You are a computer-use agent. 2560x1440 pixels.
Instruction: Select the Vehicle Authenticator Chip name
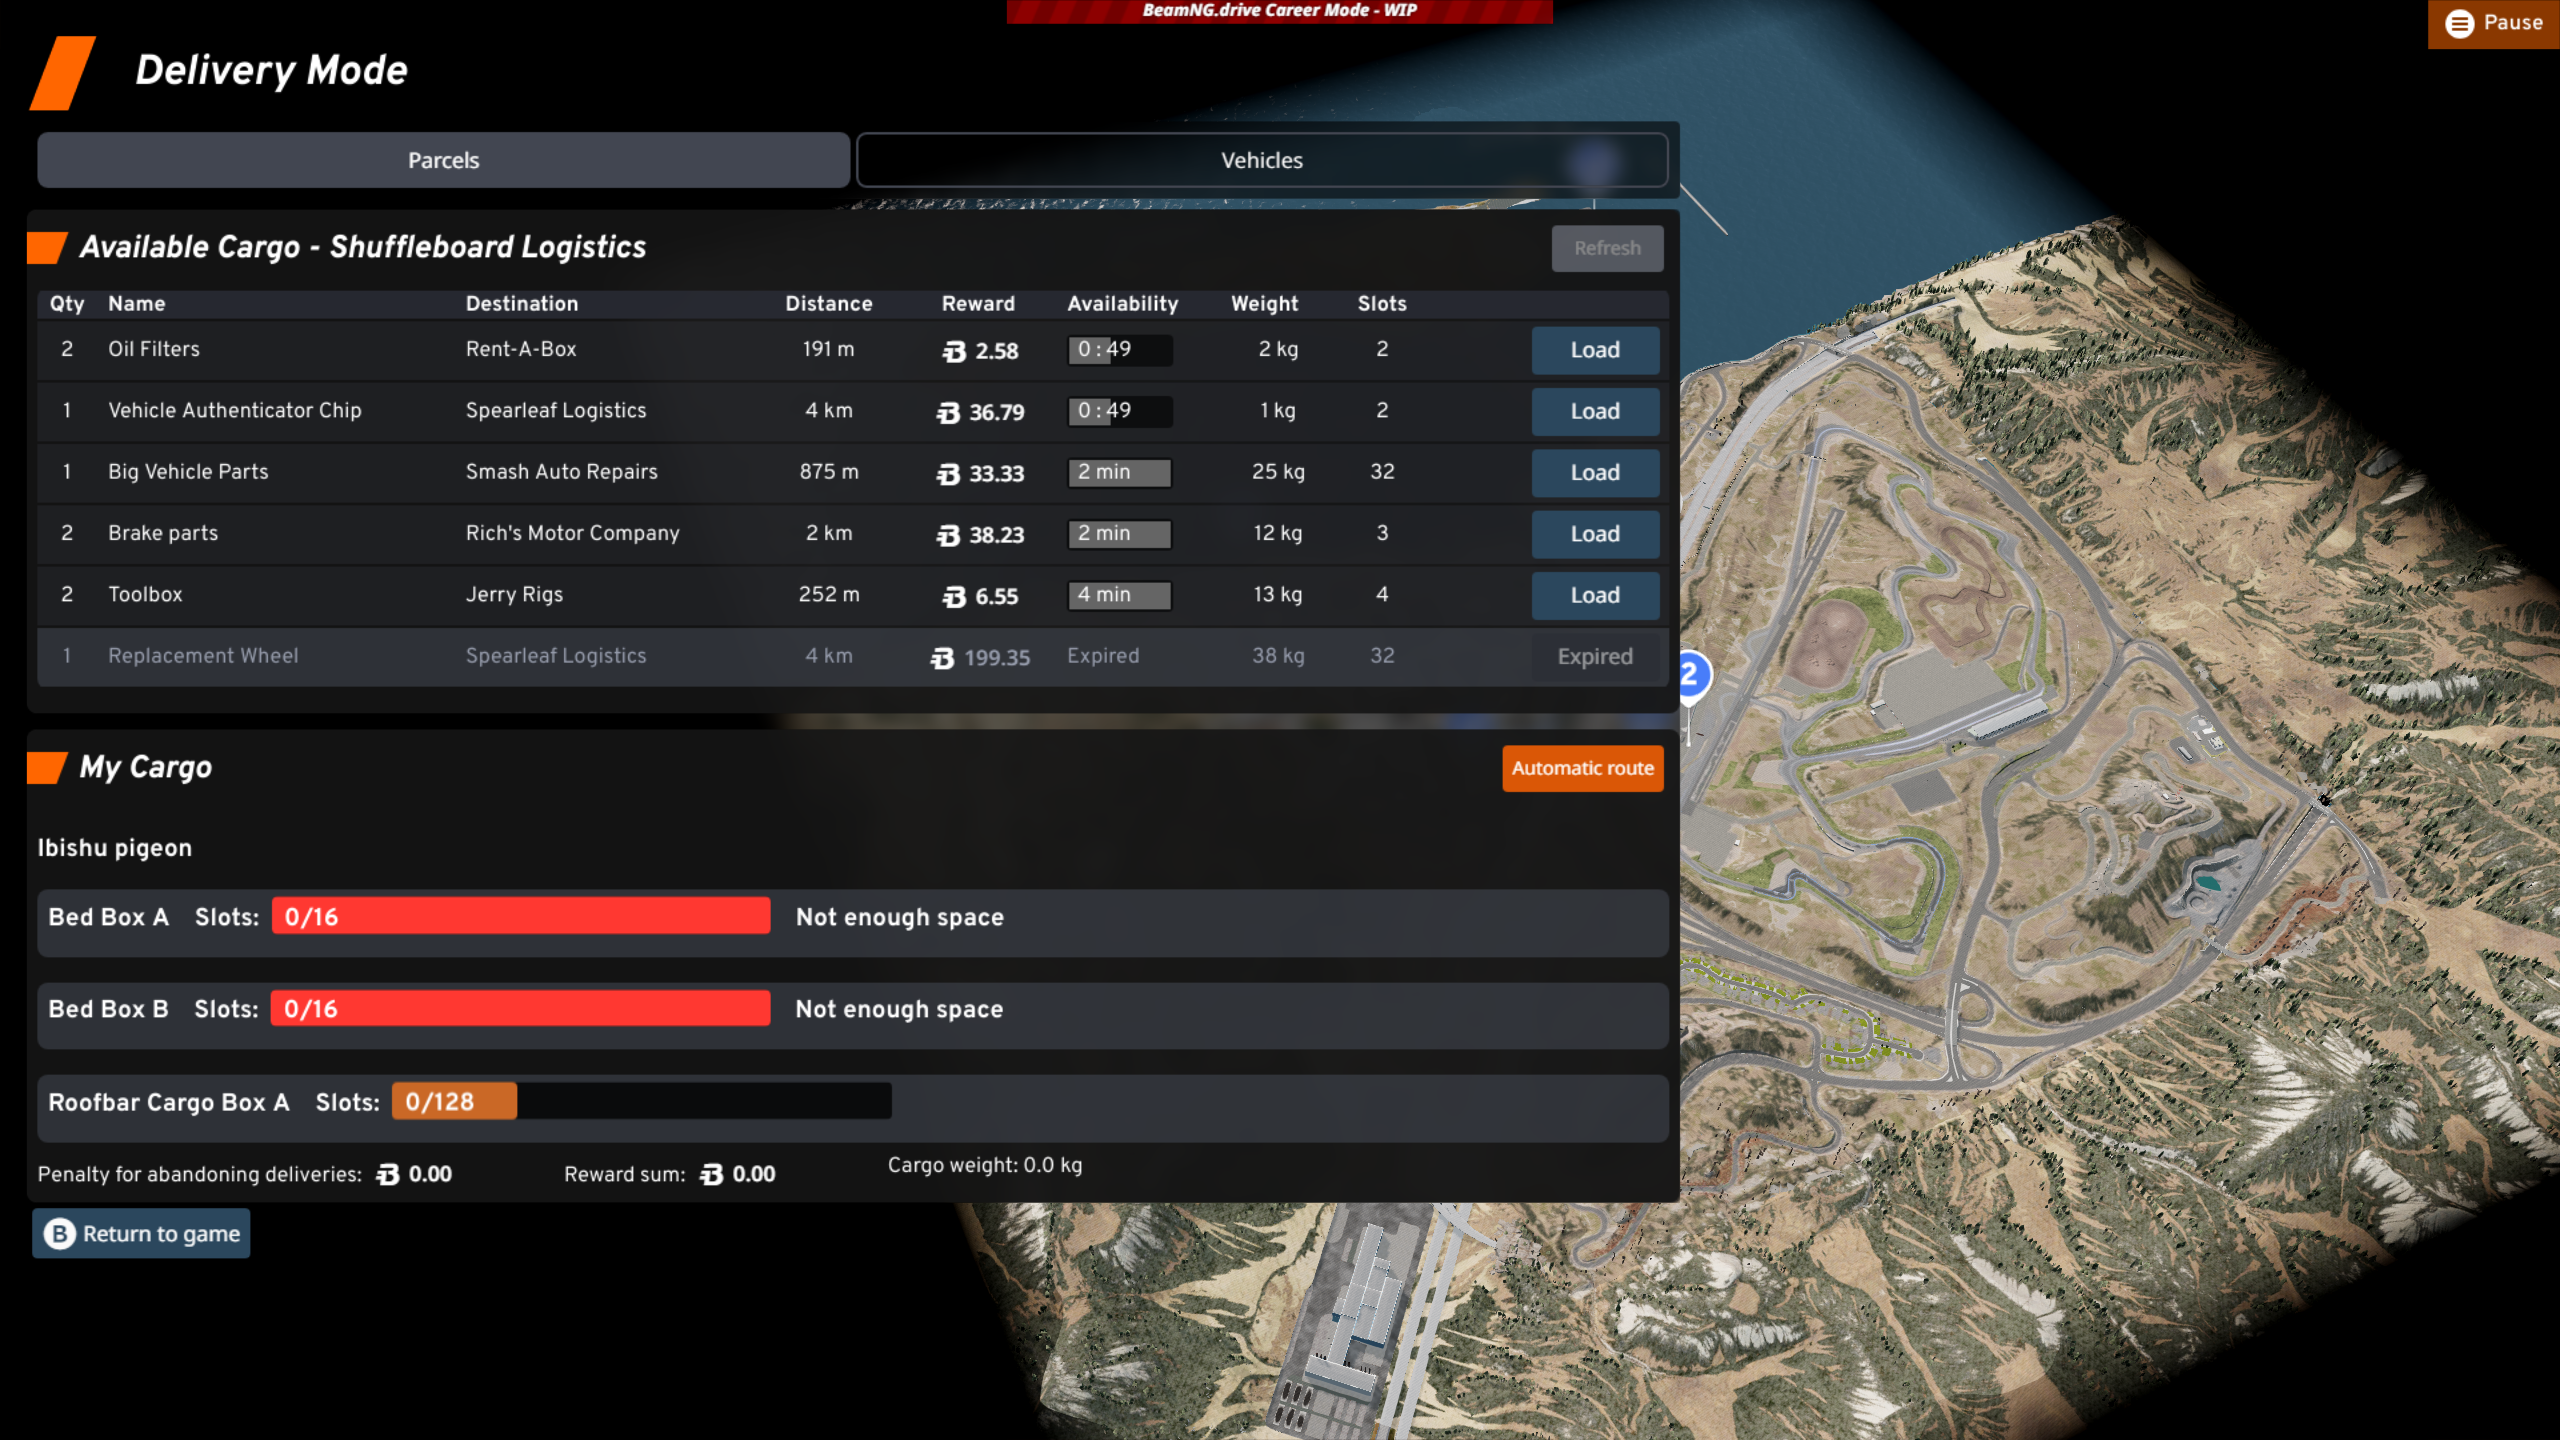tap(235, 410)
